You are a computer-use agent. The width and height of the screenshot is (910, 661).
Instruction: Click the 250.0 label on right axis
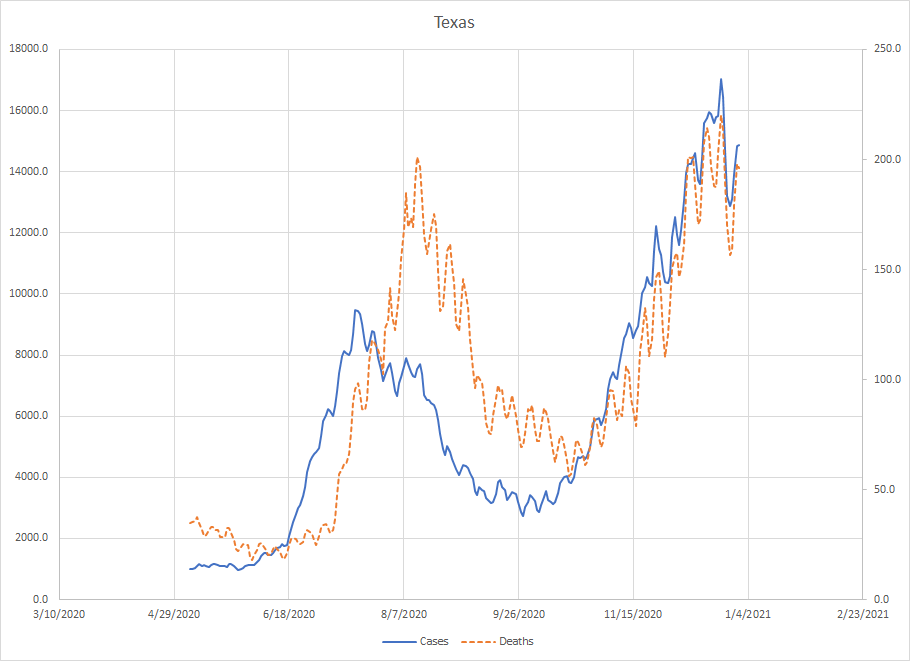(x=887, y=50)
